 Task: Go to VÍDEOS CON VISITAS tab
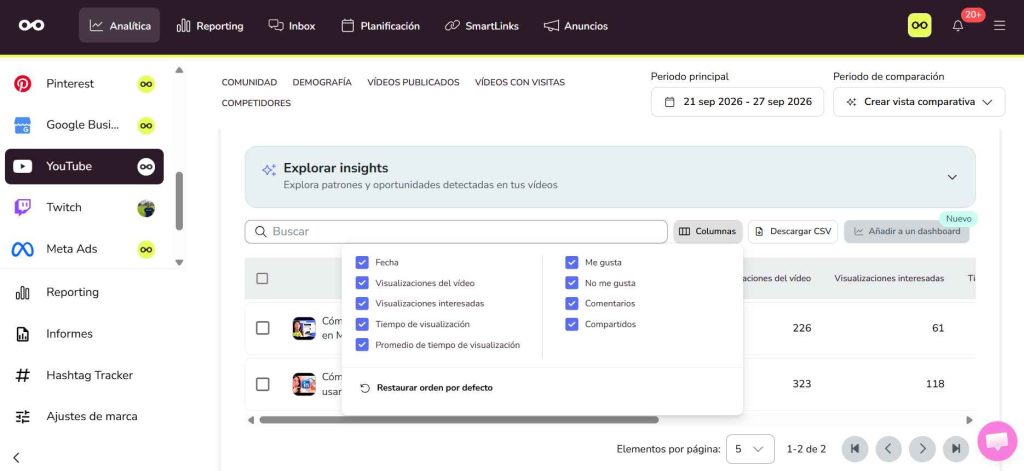(520, 82)
